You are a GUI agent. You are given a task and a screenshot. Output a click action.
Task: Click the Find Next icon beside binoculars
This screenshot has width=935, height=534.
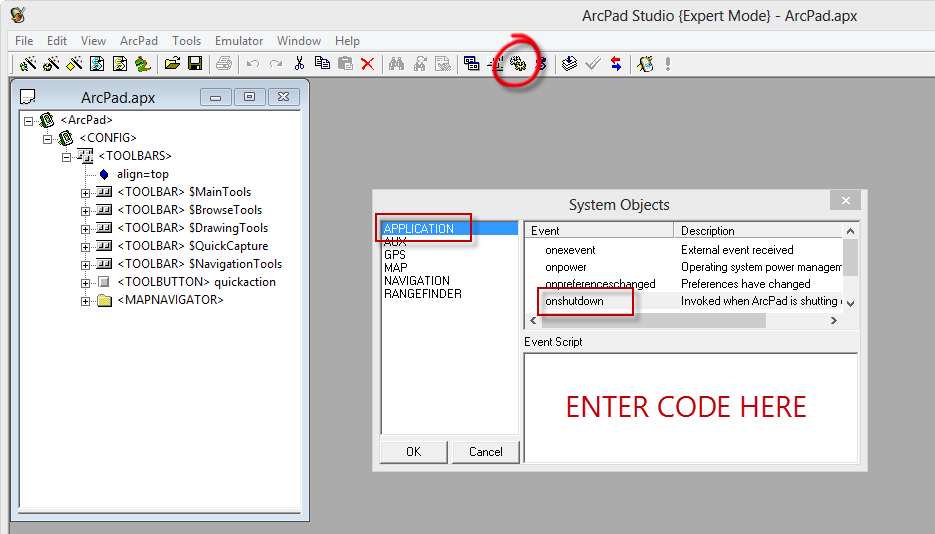420,63
